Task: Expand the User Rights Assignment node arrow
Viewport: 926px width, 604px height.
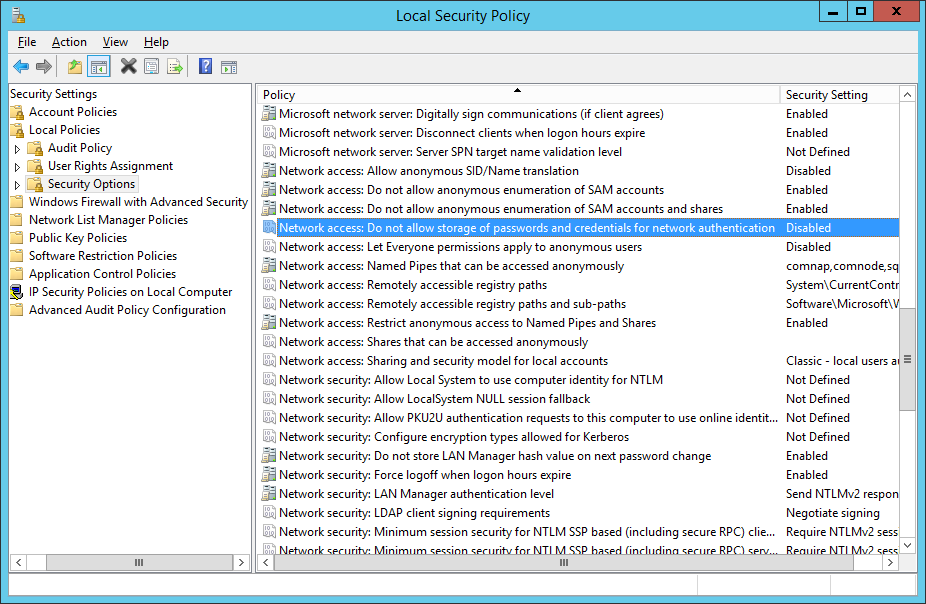Action: pyautogui.click(x=17, y=167)
